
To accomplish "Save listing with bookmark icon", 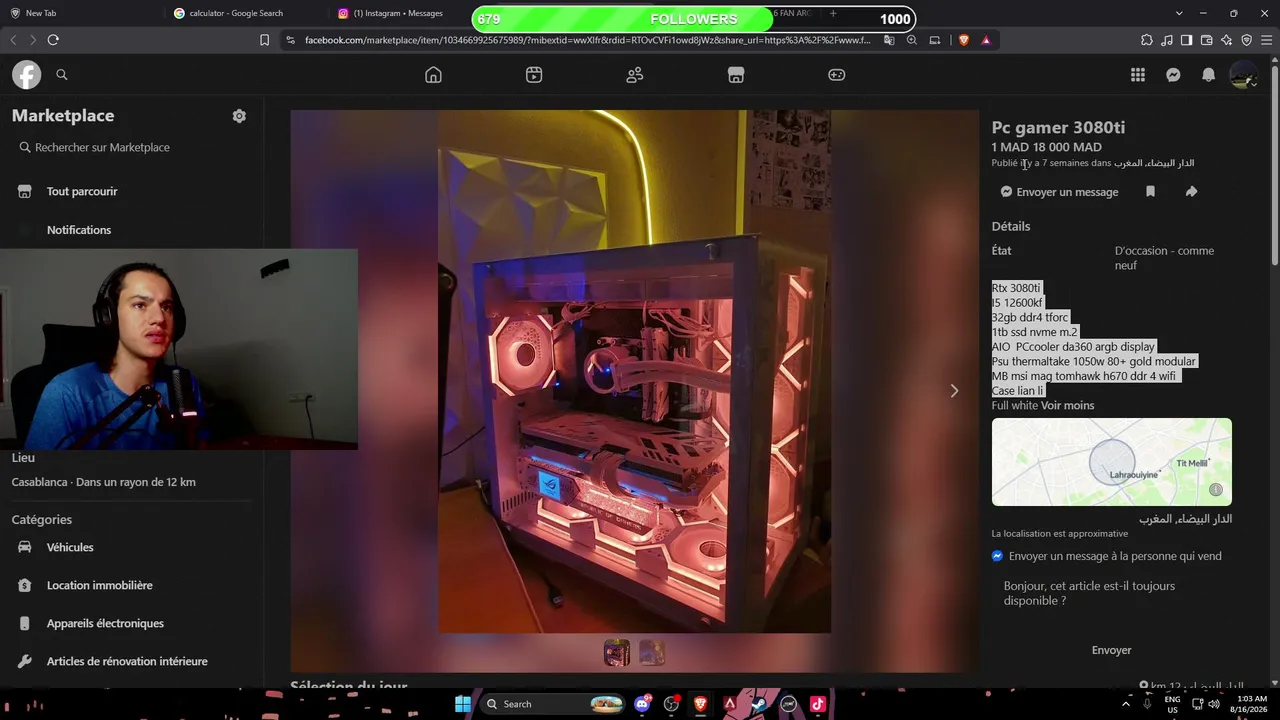I will pyautogui.click(x=1150, y=192).
